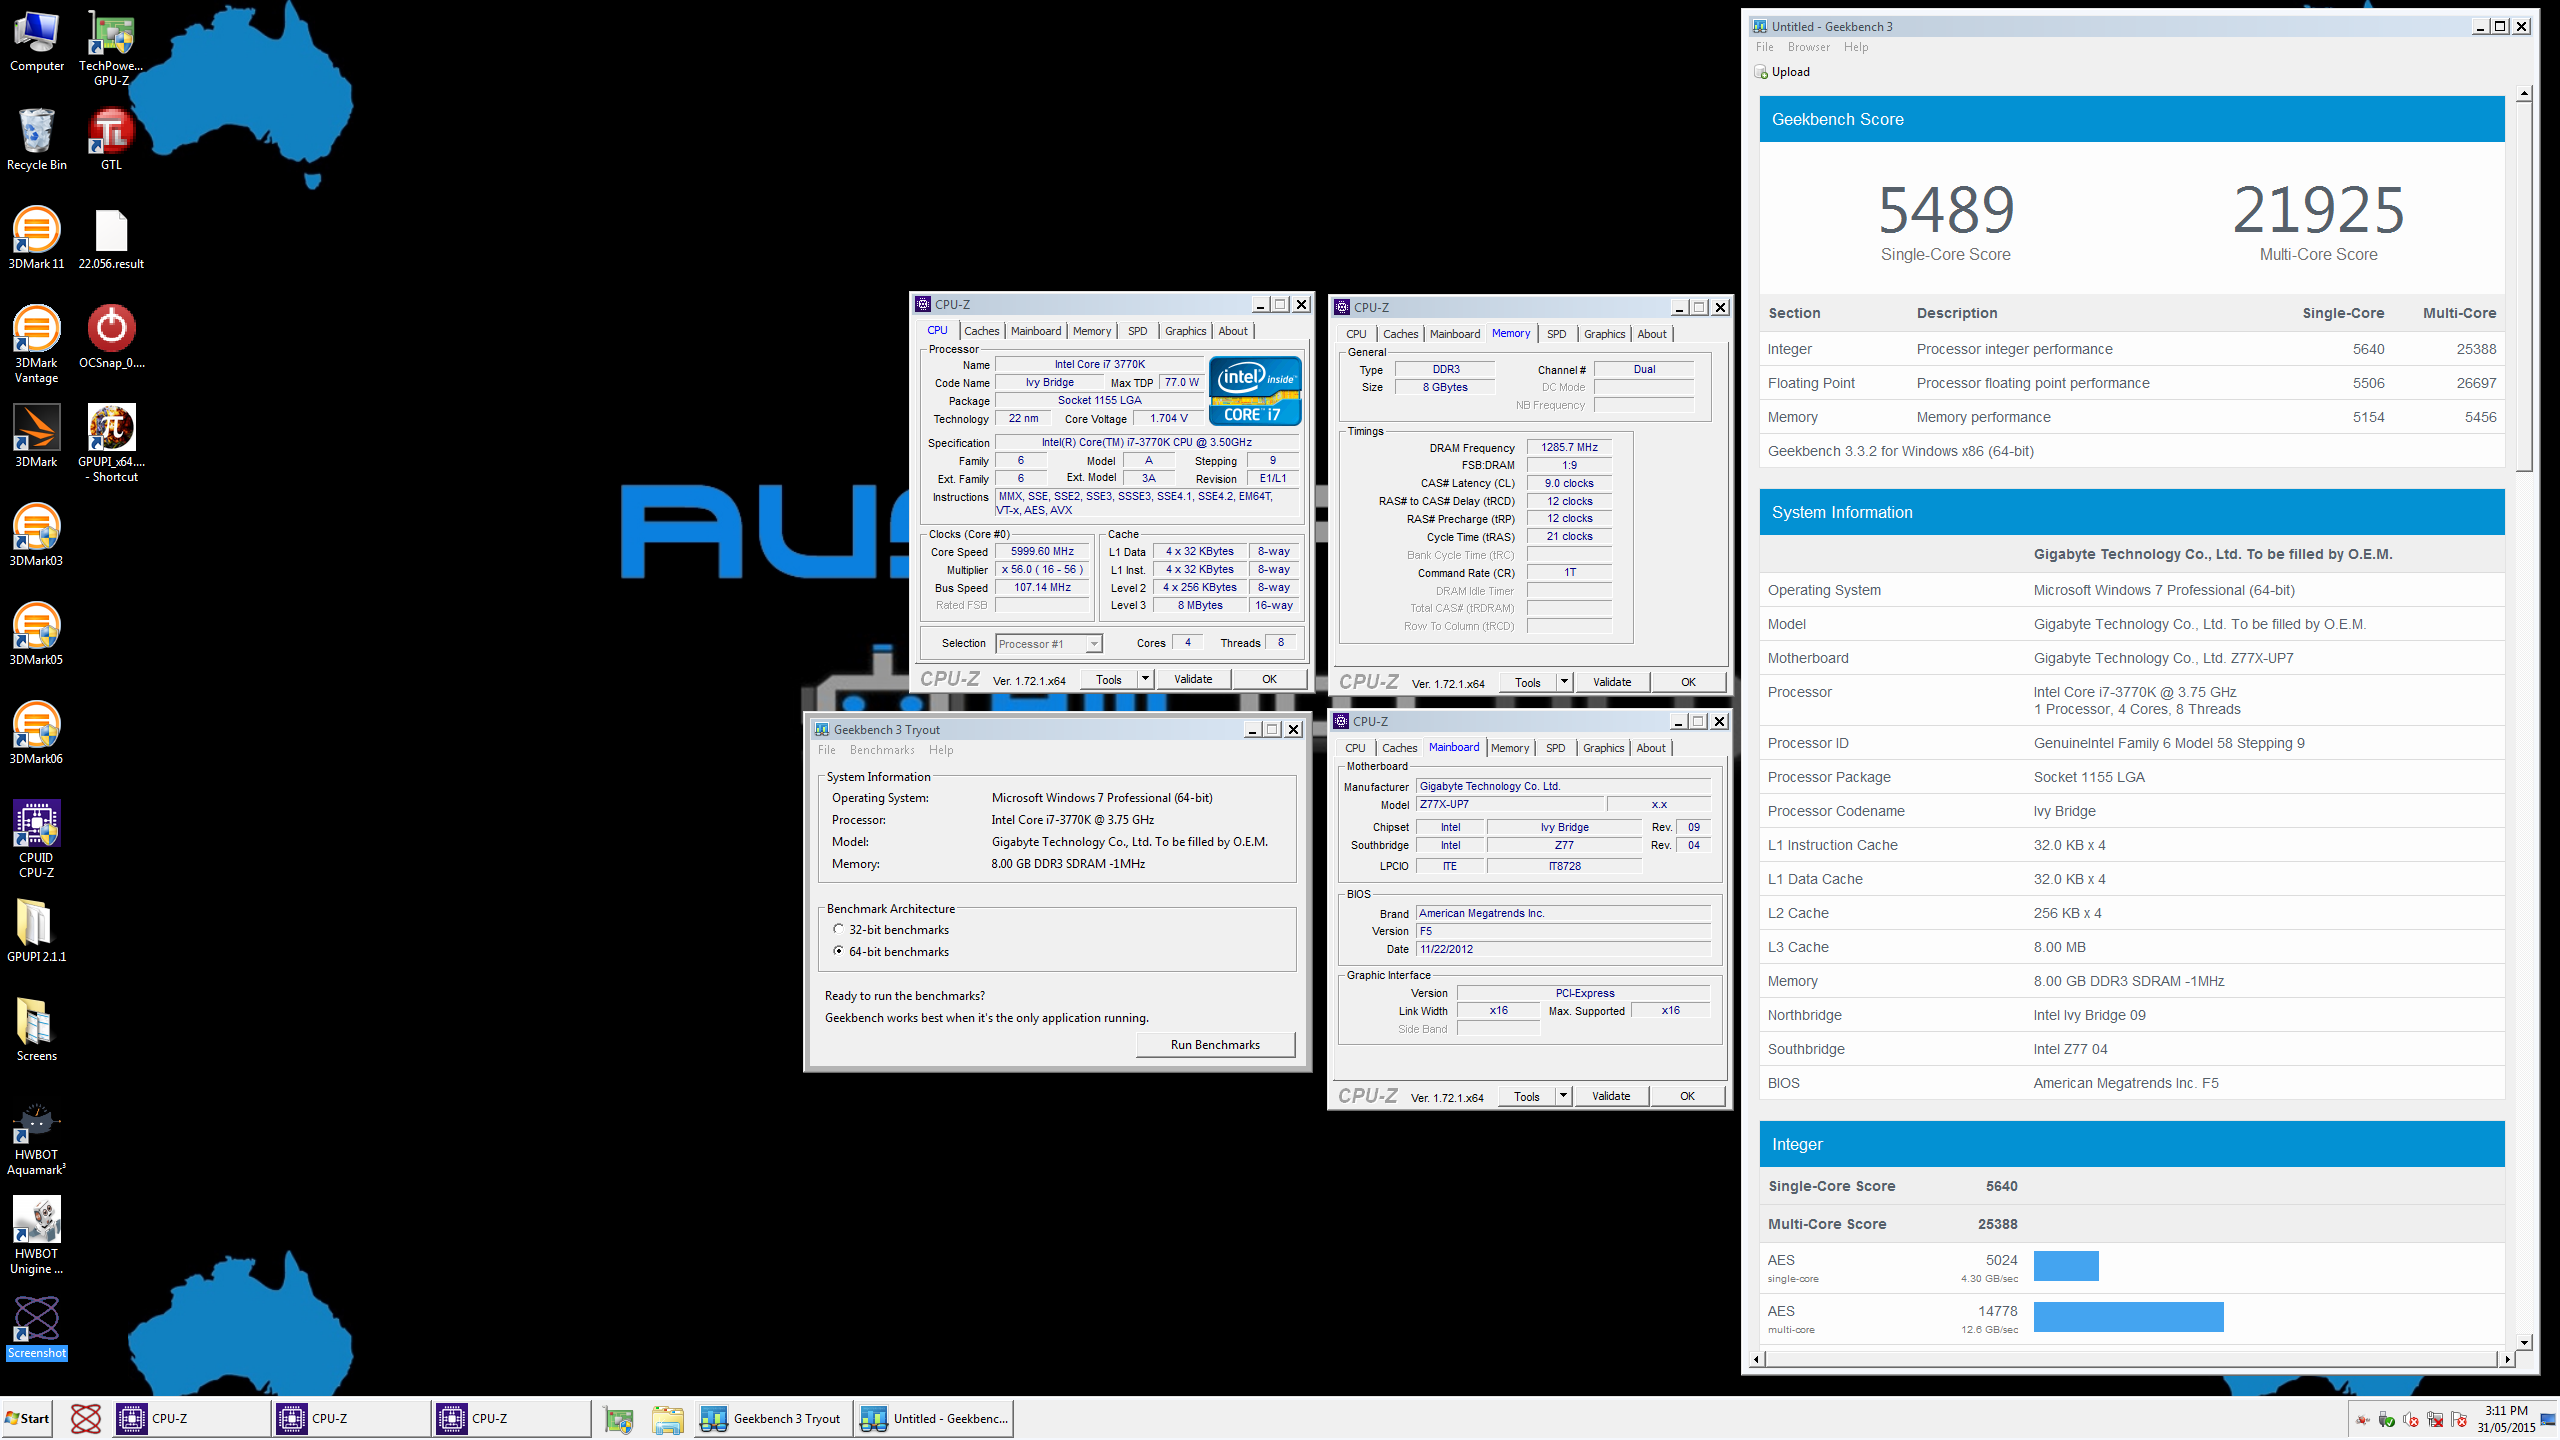Launch 3DMark Vantage shortcut
Screen dimensions: 2560x1440
click(37, 344)
